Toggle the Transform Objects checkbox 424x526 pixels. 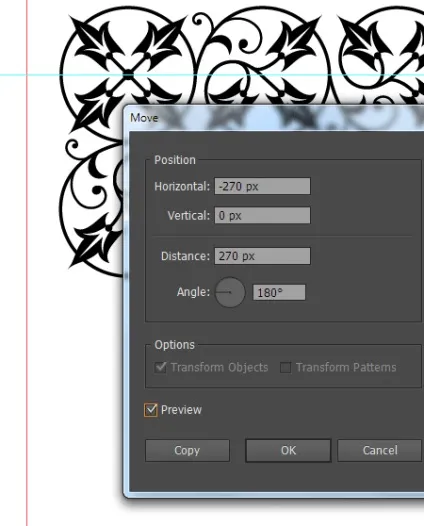[x=160, y=367]
